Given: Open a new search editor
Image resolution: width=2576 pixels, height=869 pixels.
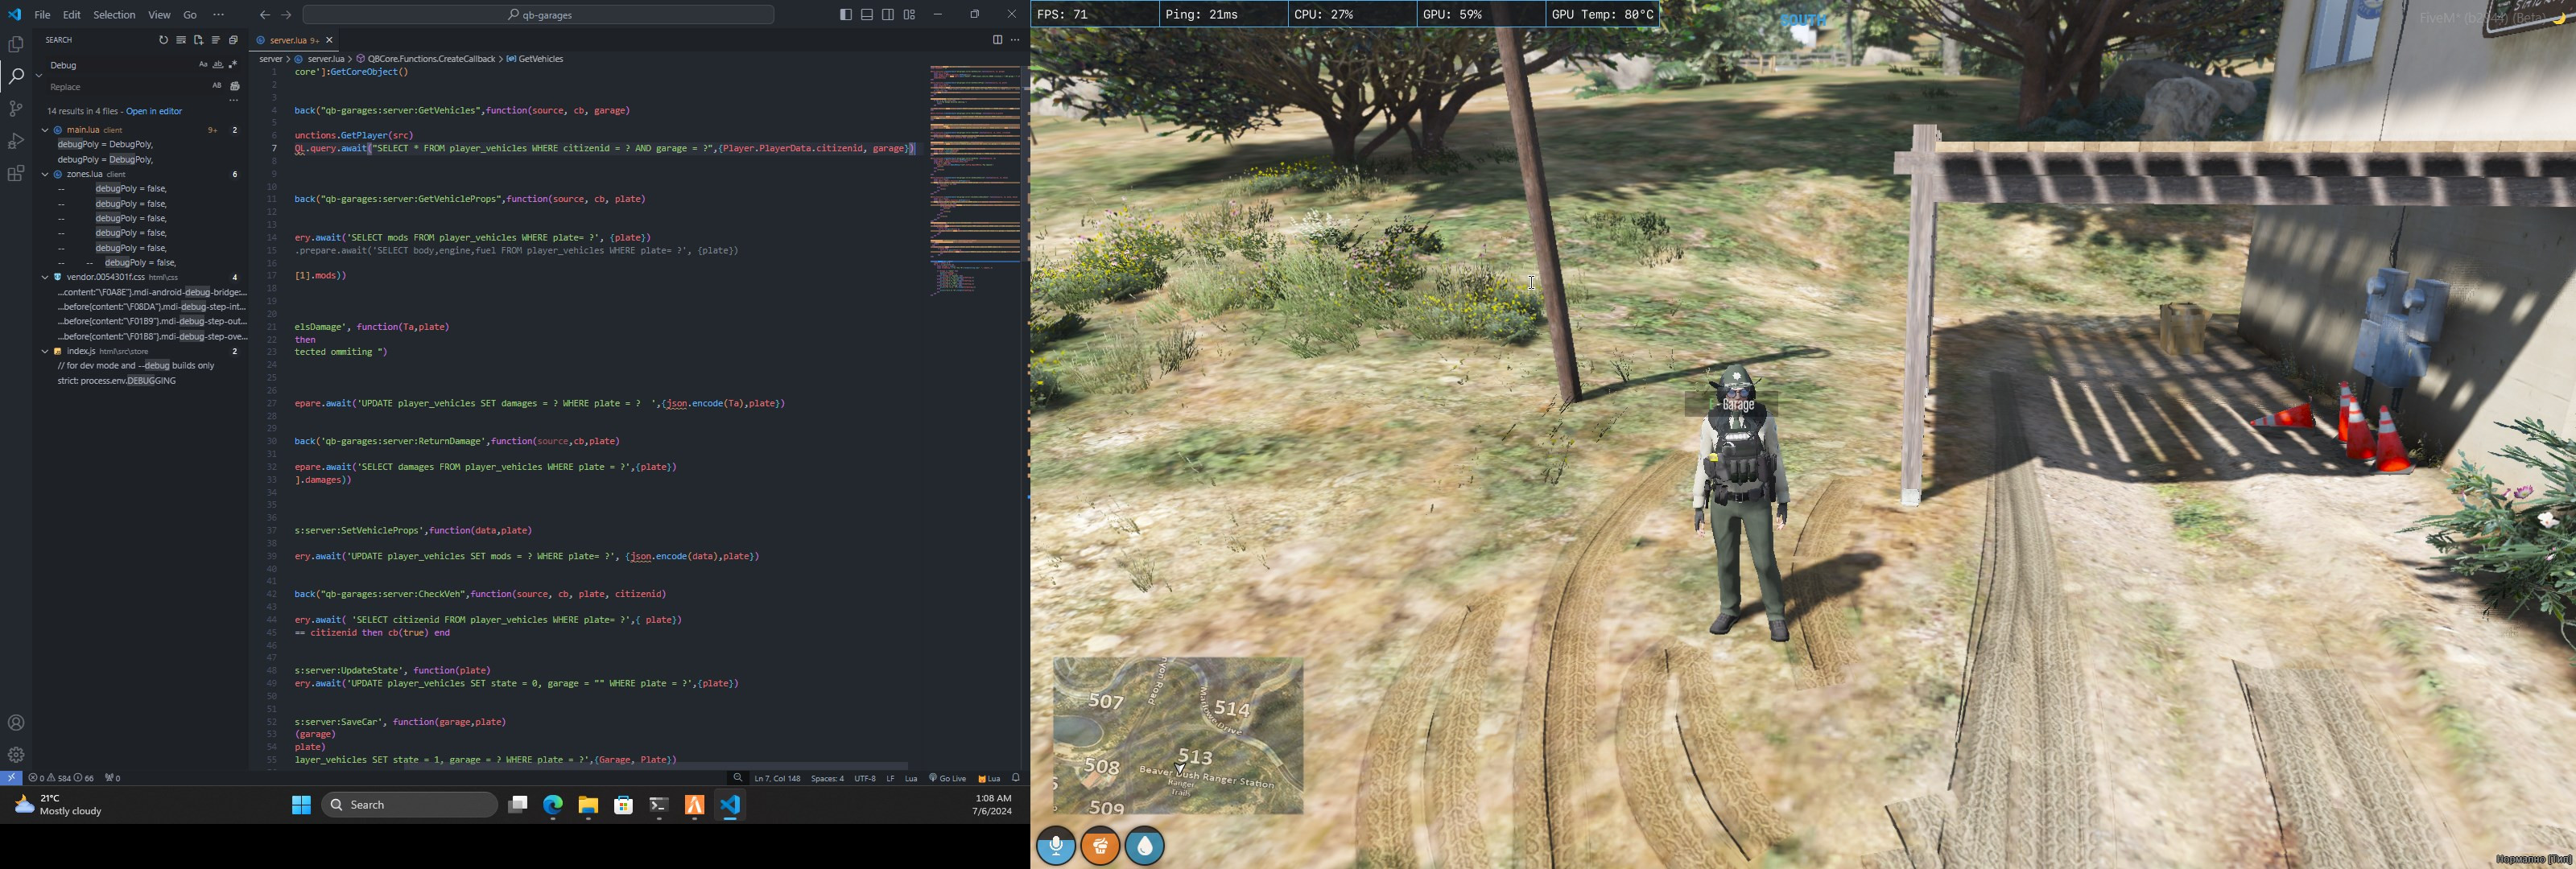Looking at the screenshot, I should 198,40.
